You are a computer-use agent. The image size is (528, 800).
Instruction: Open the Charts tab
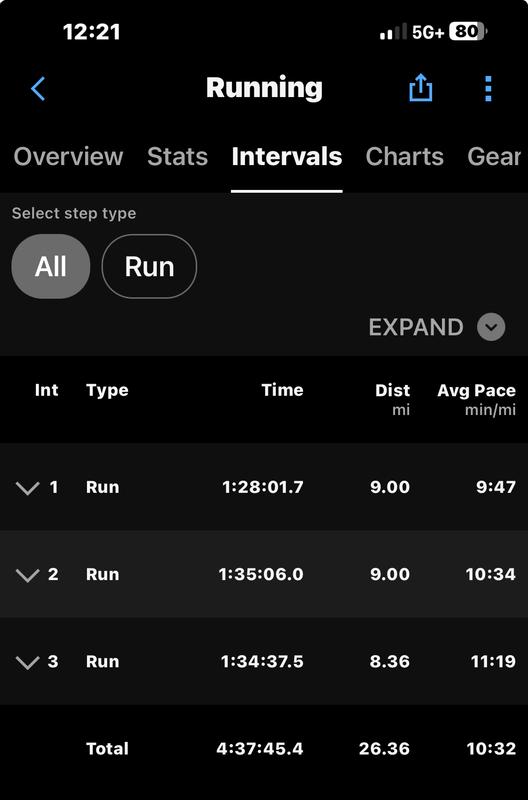[x=405, y=156]
